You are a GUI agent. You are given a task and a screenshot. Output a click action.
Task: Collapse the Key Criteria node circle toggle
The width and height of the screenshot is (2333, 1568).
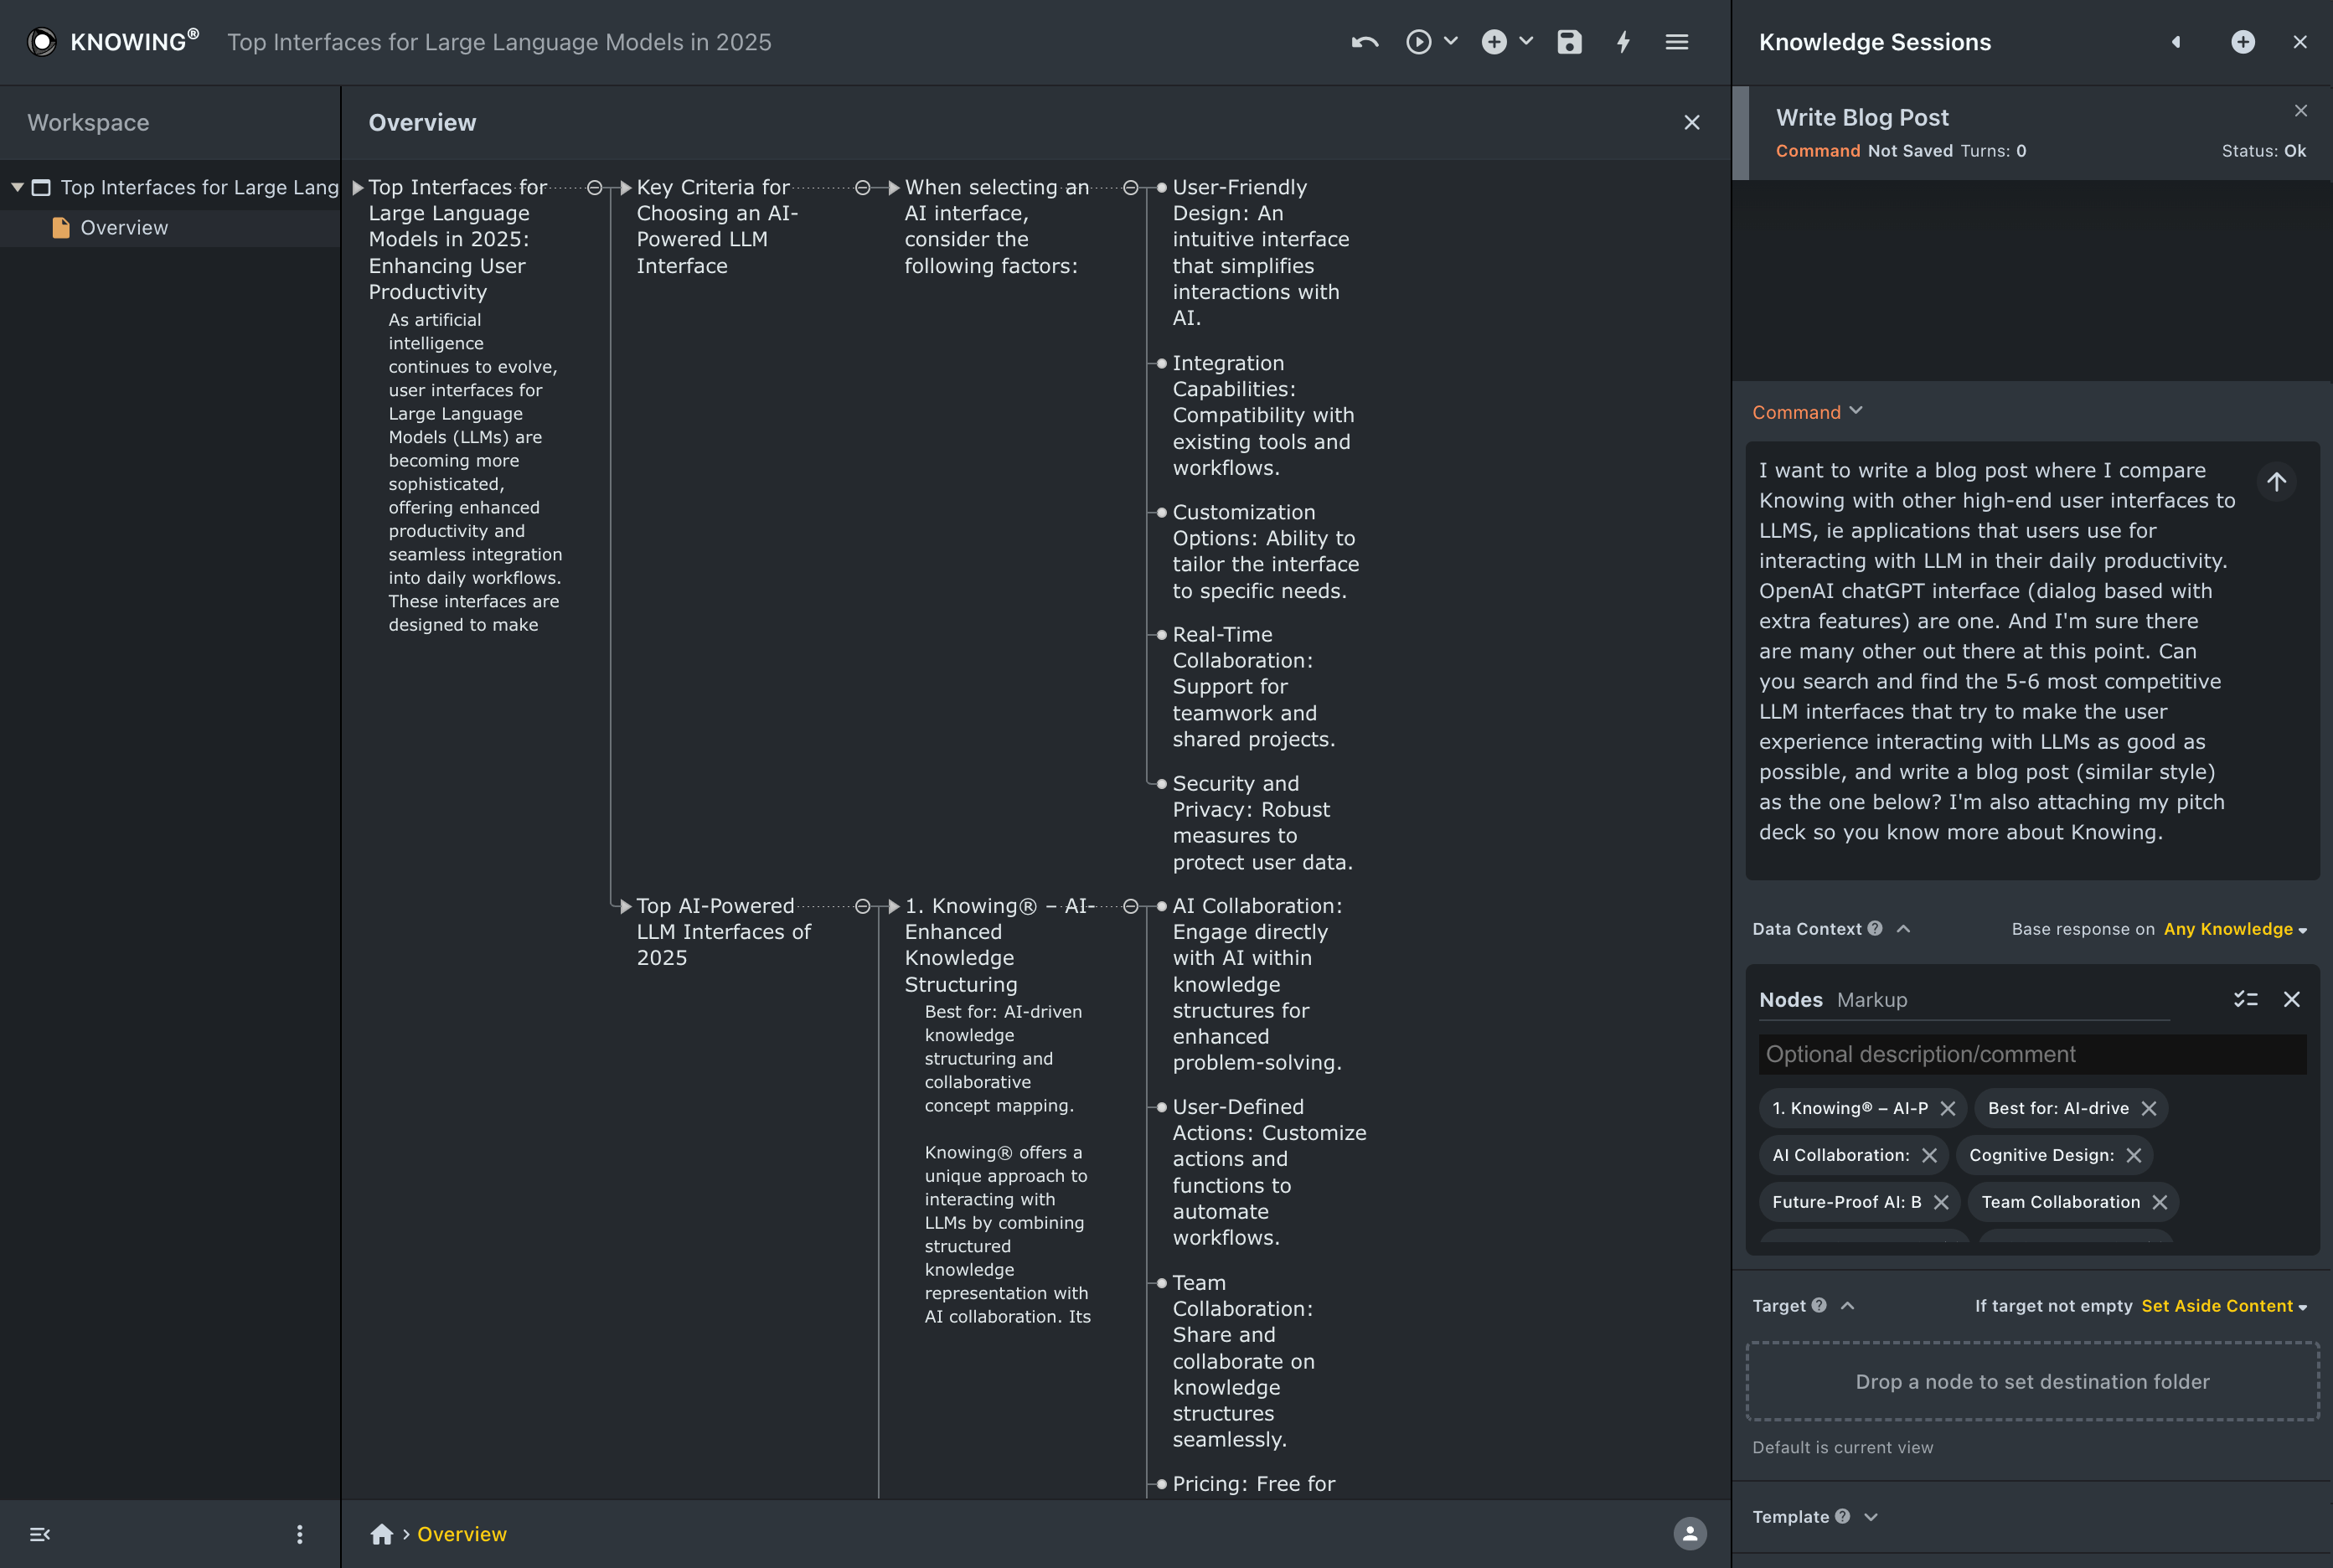tap(862, 188)
